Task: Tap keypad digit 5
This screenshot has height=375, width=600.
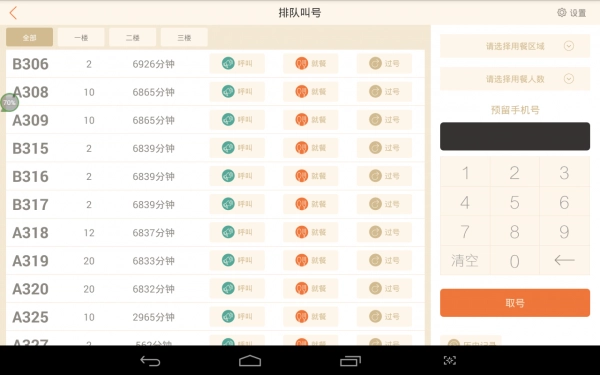Action: pyautogui.click(x=515, y=202)
